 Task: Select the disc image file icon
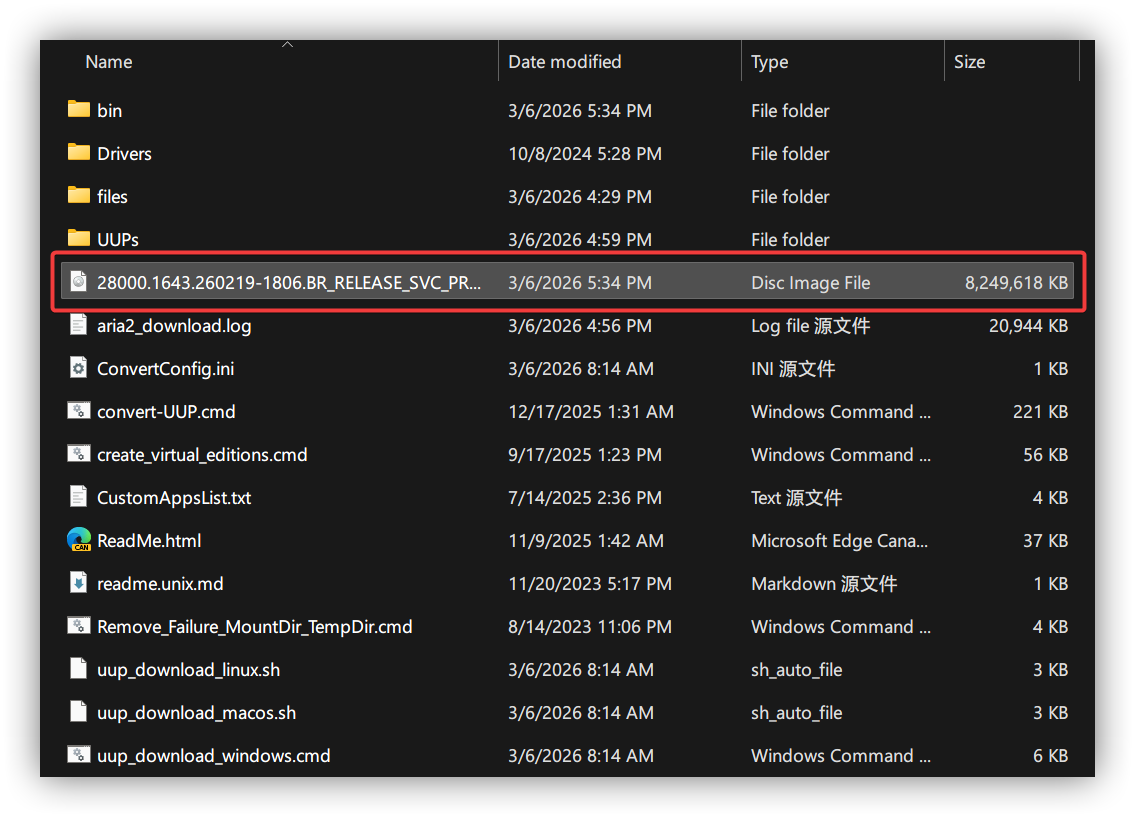[79, 283]
